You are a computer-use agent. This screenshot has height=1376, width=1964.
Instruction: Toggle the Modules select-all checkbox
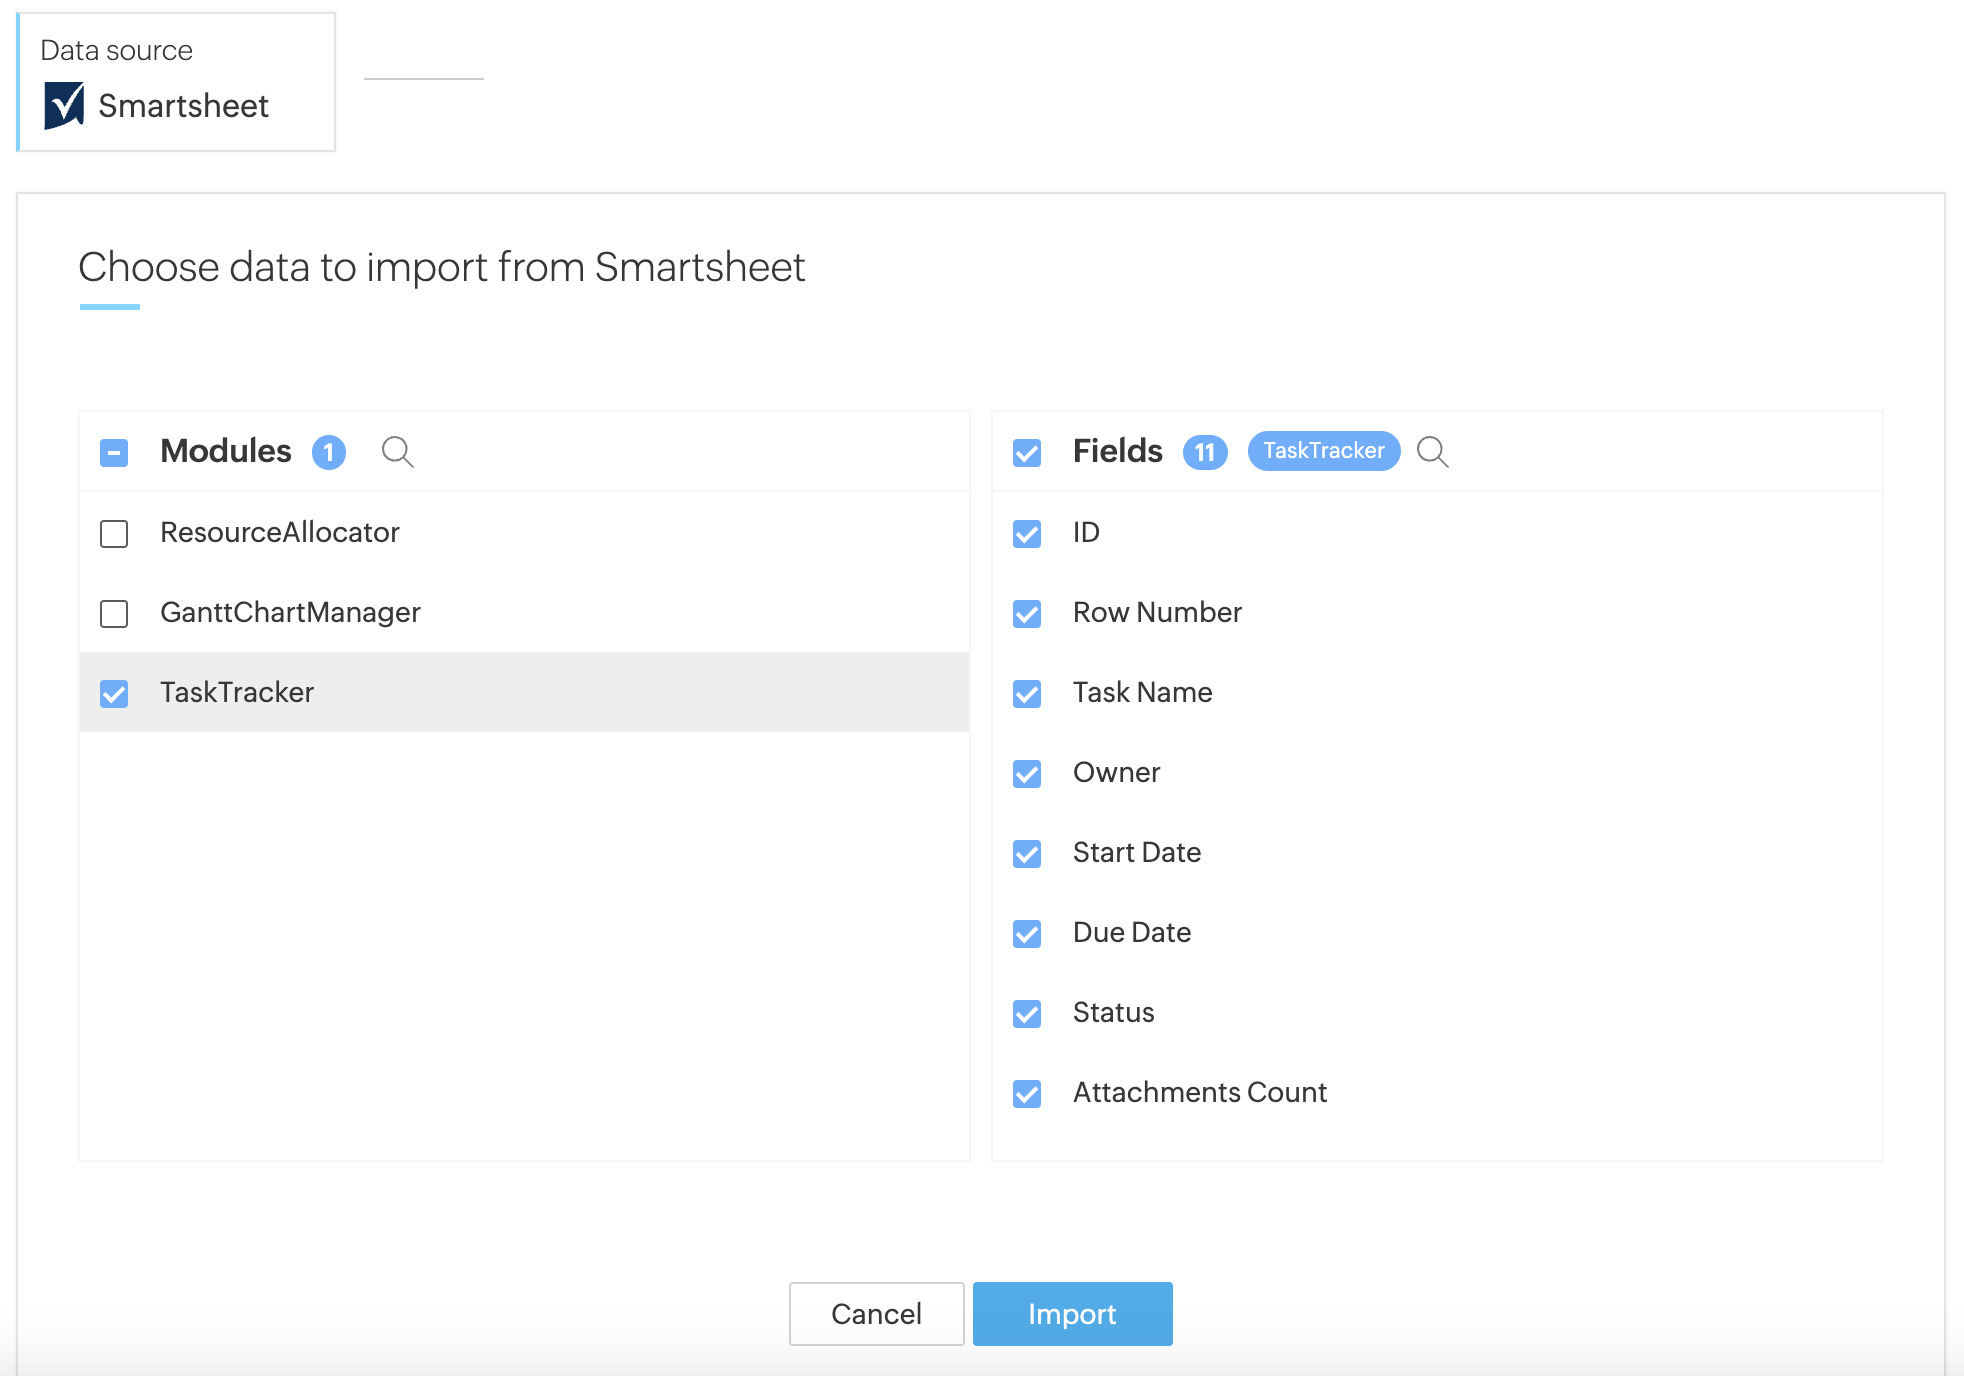pyautogui.click(x=114, y=453)
